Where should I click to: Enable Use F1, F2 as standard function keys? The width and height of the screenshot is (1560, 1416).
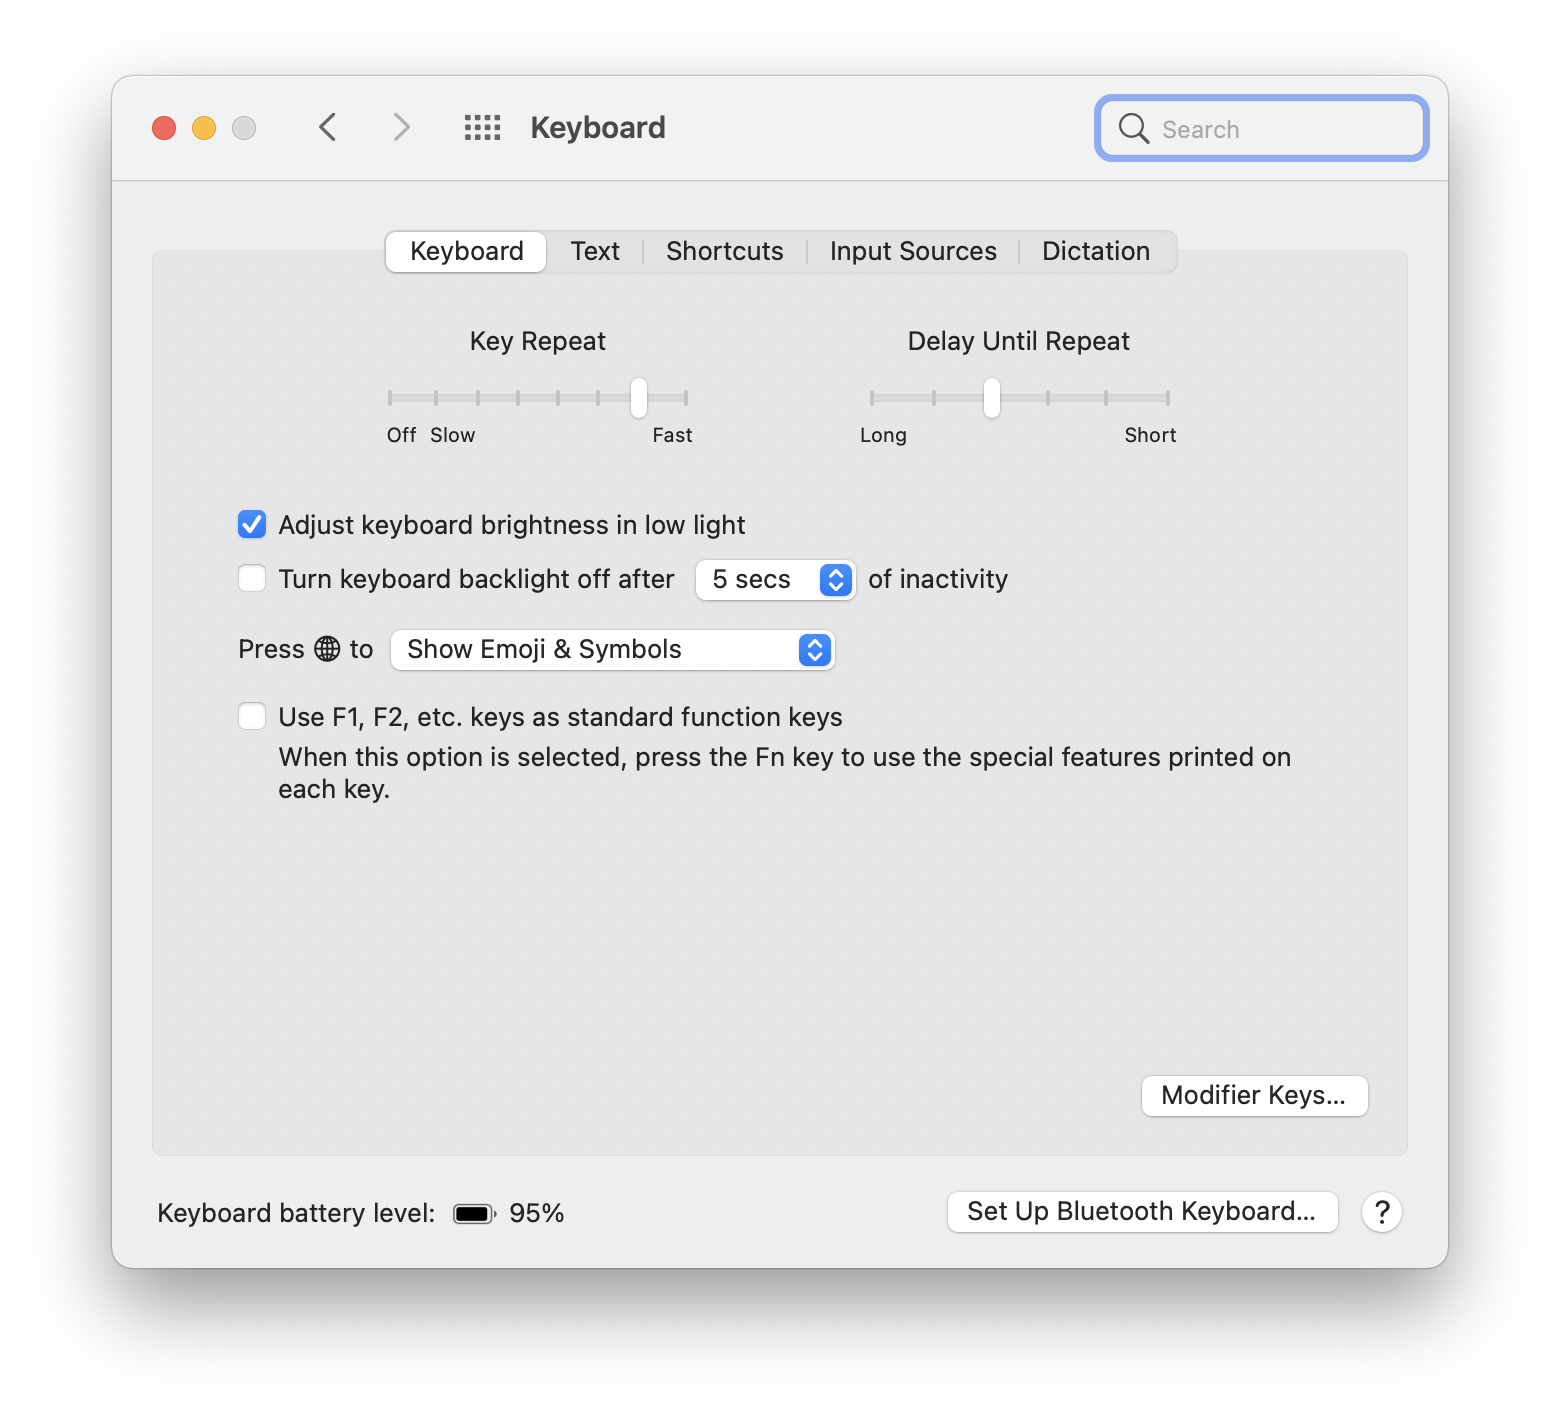(252, 717)
